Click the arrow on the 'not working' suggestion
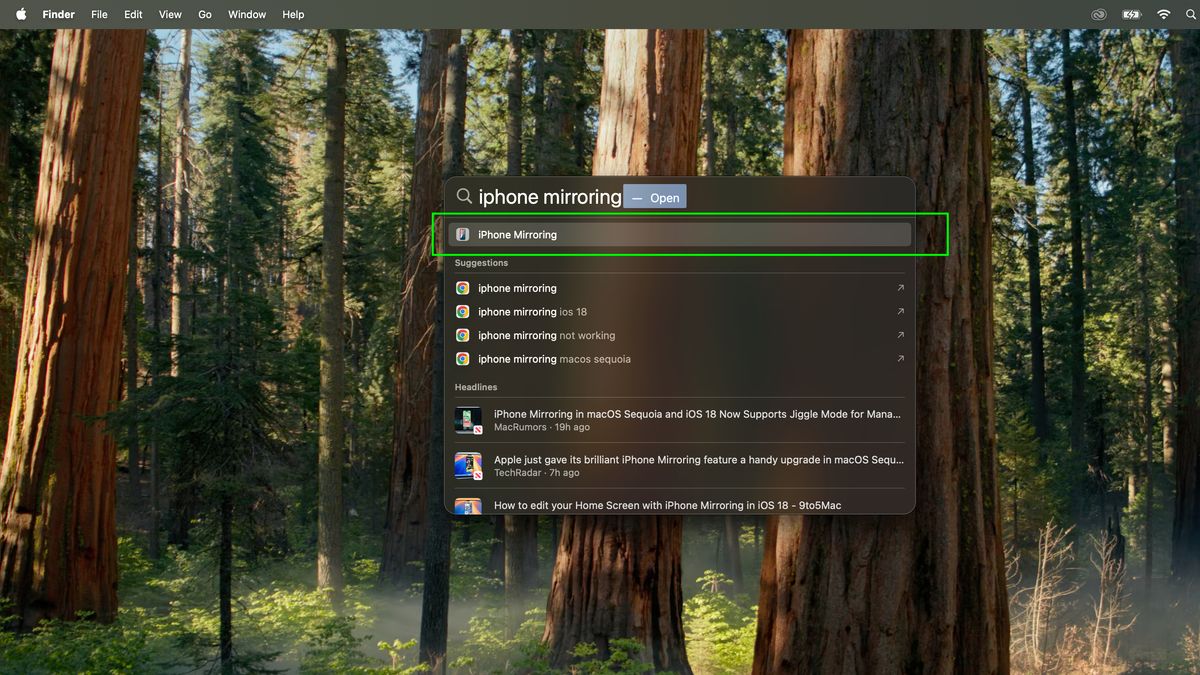Image resolution: width=1200 pixels, height=675 pixels. [900, 335]
